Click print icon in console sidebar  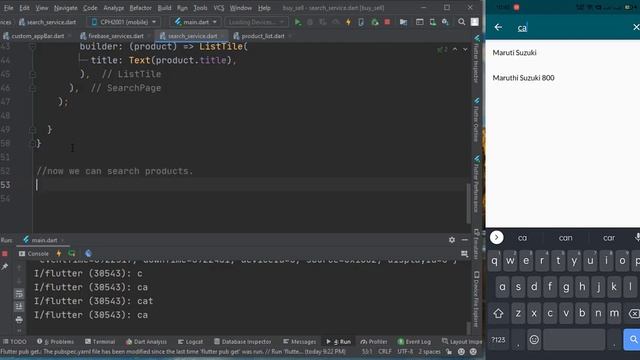(x=19, y=320)
